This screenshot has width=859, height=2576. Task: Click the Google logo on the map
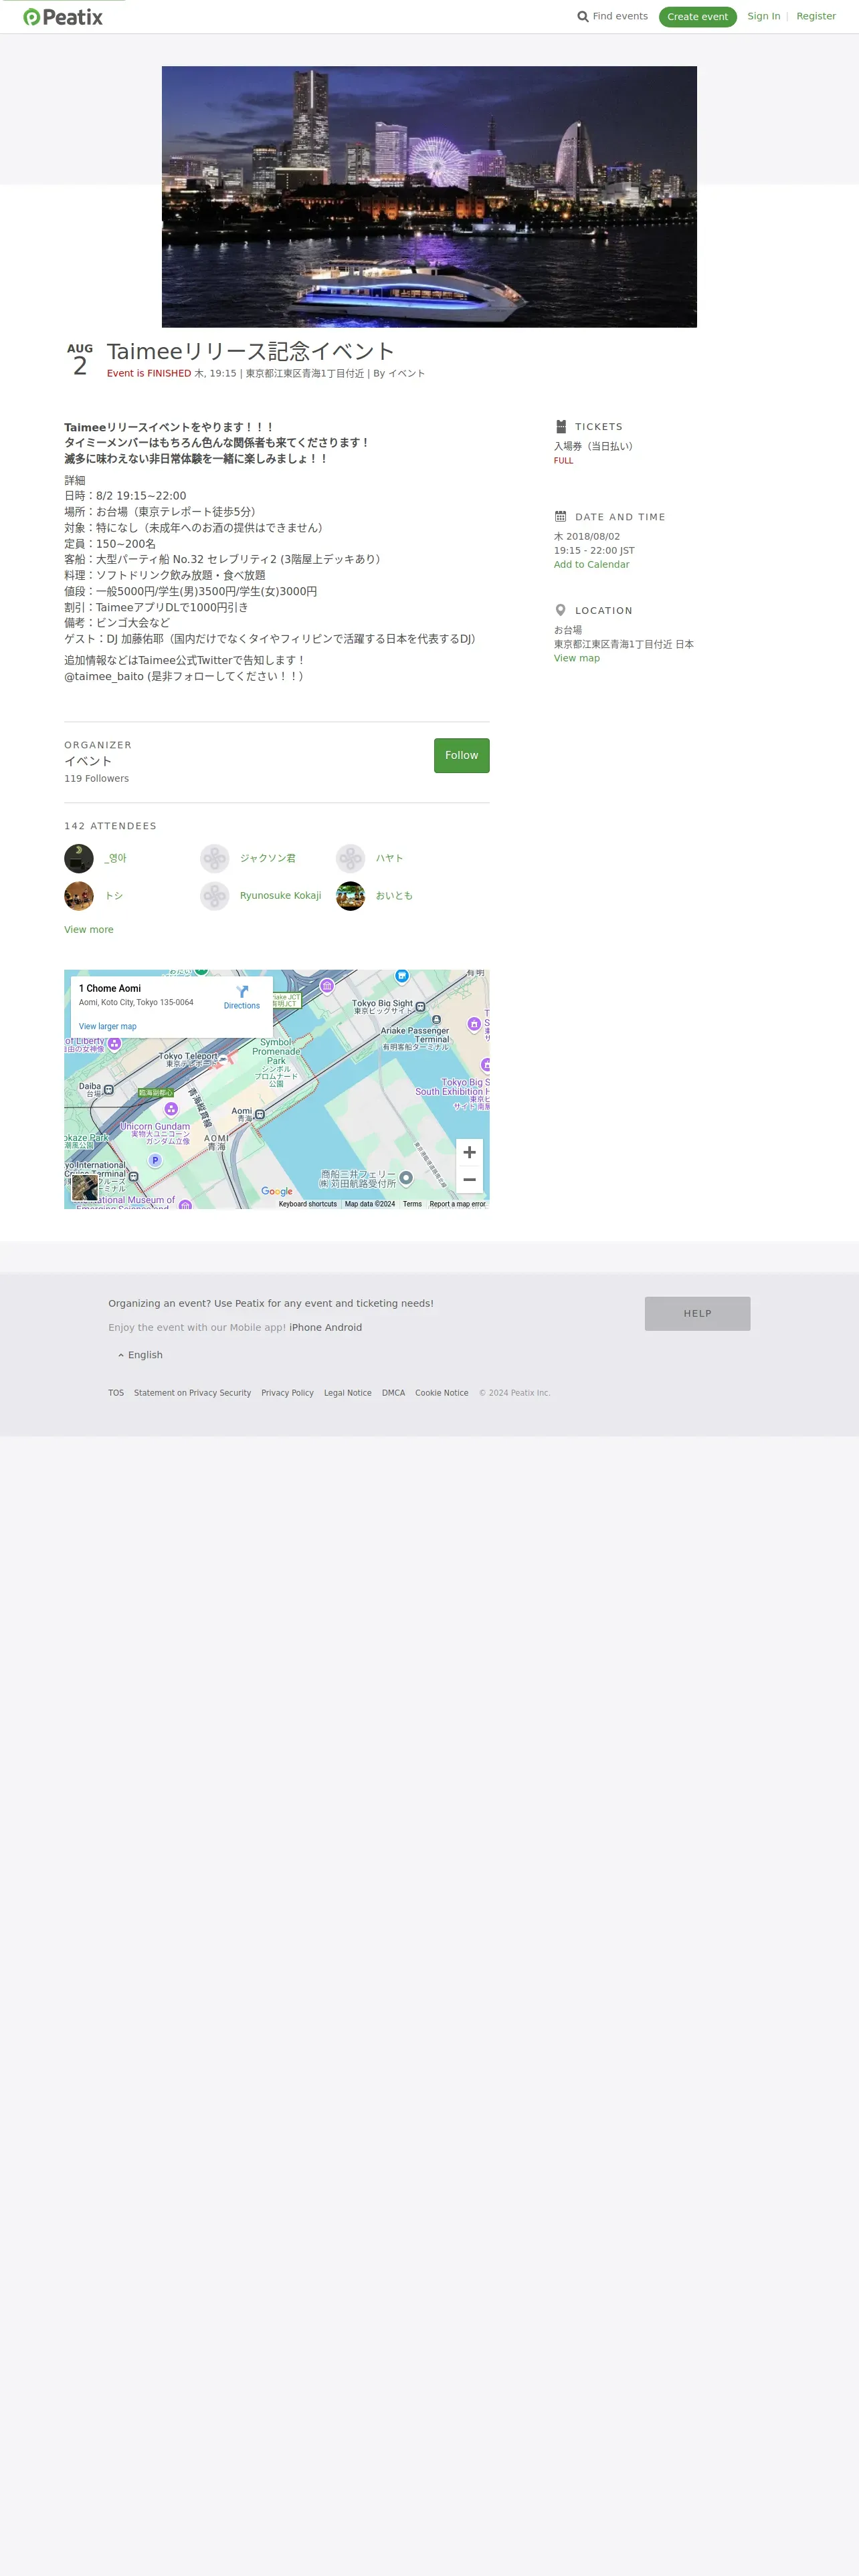(277, 1191)
